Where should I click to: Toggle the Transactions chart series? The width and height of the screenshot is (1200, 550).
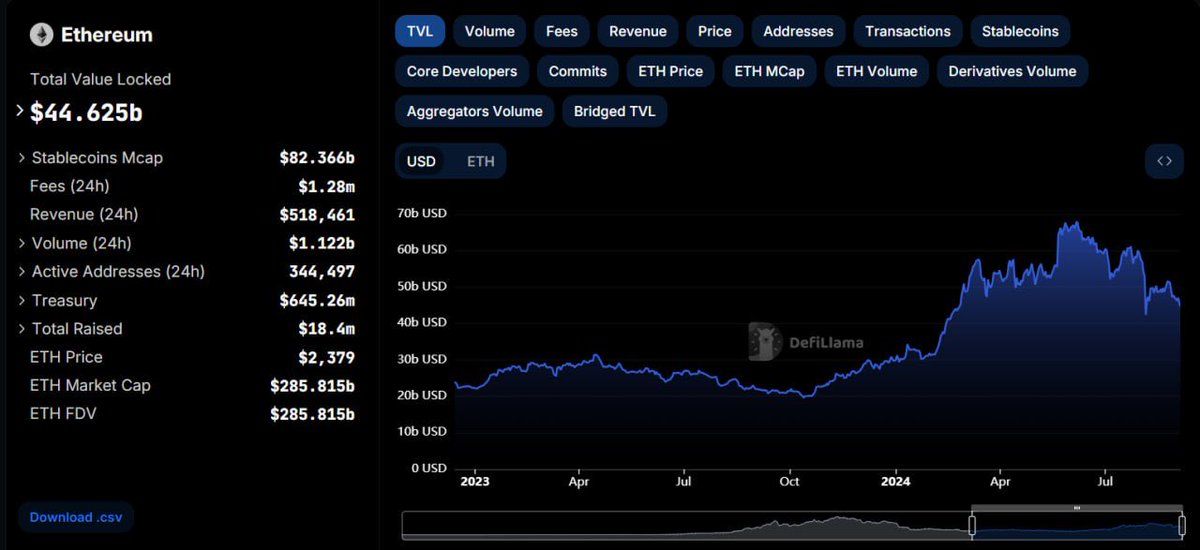pos(908,31)
